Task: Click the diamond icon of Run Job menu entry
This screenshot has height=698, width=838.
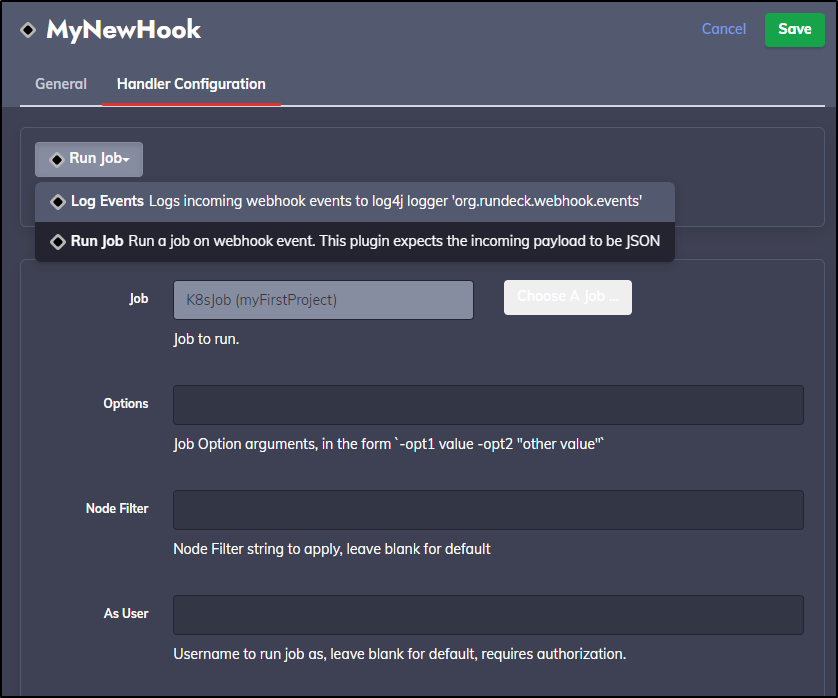Action: point(58,242)
